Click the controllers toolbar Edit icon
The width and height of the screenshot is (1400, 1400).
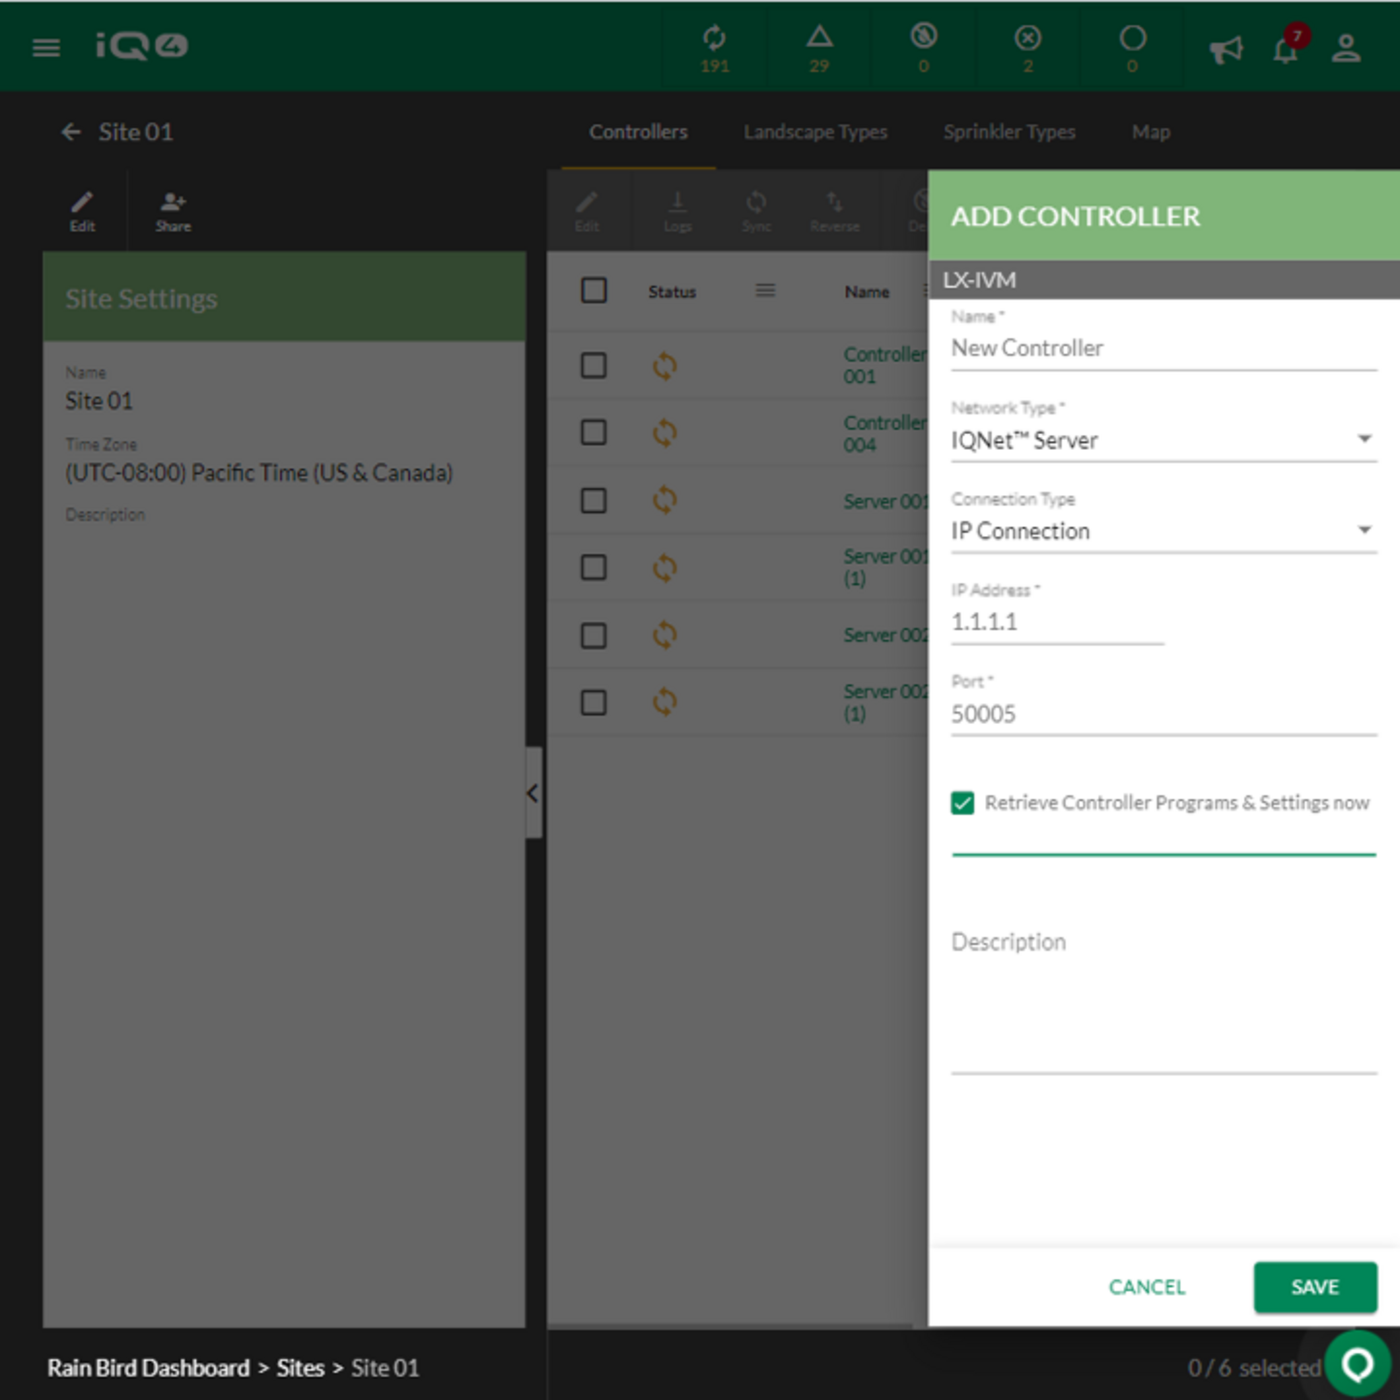click(587, 211)
